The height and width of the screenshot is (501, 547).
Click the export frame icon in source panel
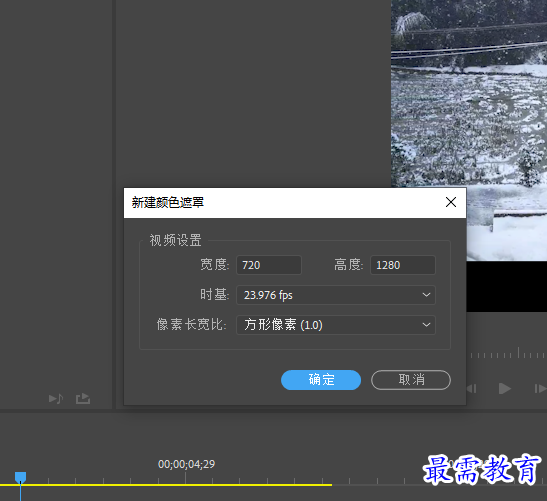(x=83, y=398)
